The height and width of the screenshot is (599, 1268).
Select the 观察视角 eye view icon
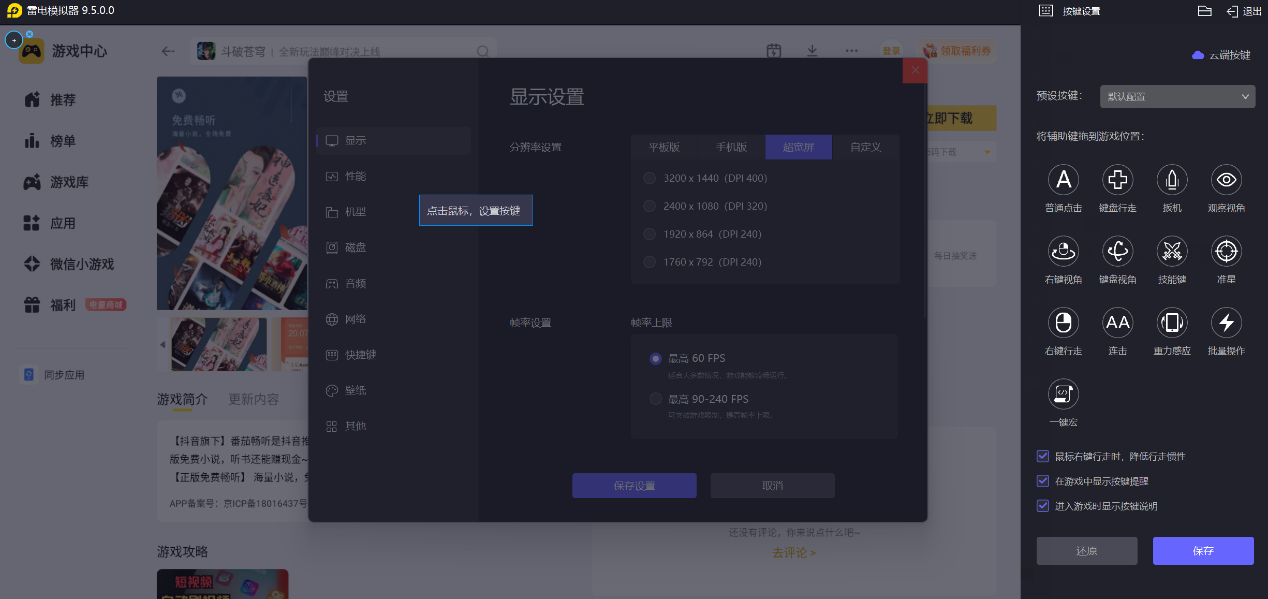tap(1226, 180)
